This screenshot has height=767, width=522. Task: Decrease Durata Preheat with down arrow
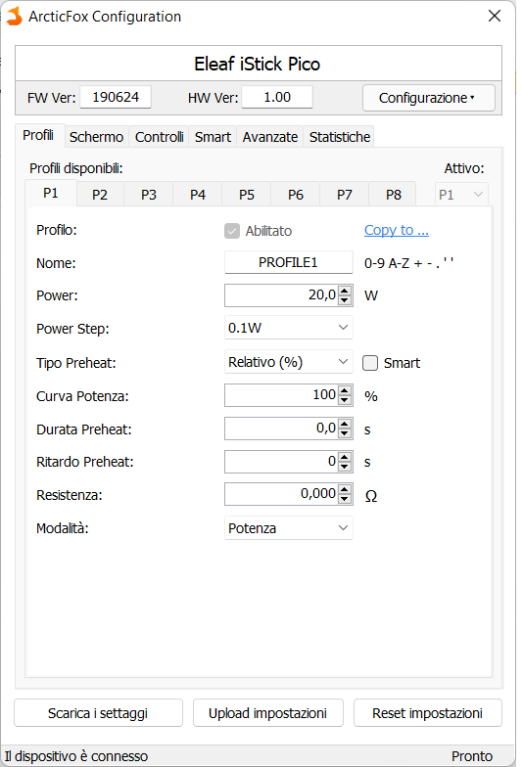(345, 433)
